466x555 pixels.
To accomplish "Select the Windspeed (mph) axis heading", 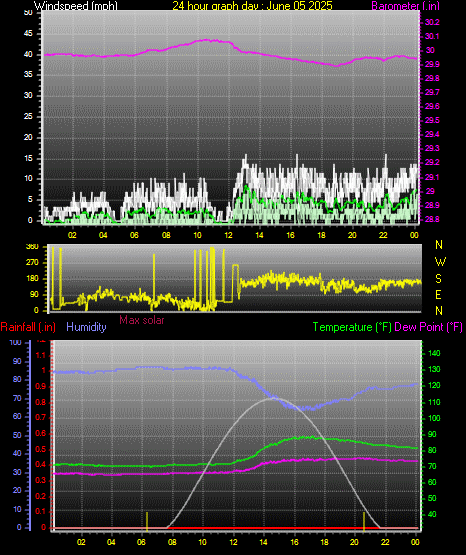I will click(76, 6).
